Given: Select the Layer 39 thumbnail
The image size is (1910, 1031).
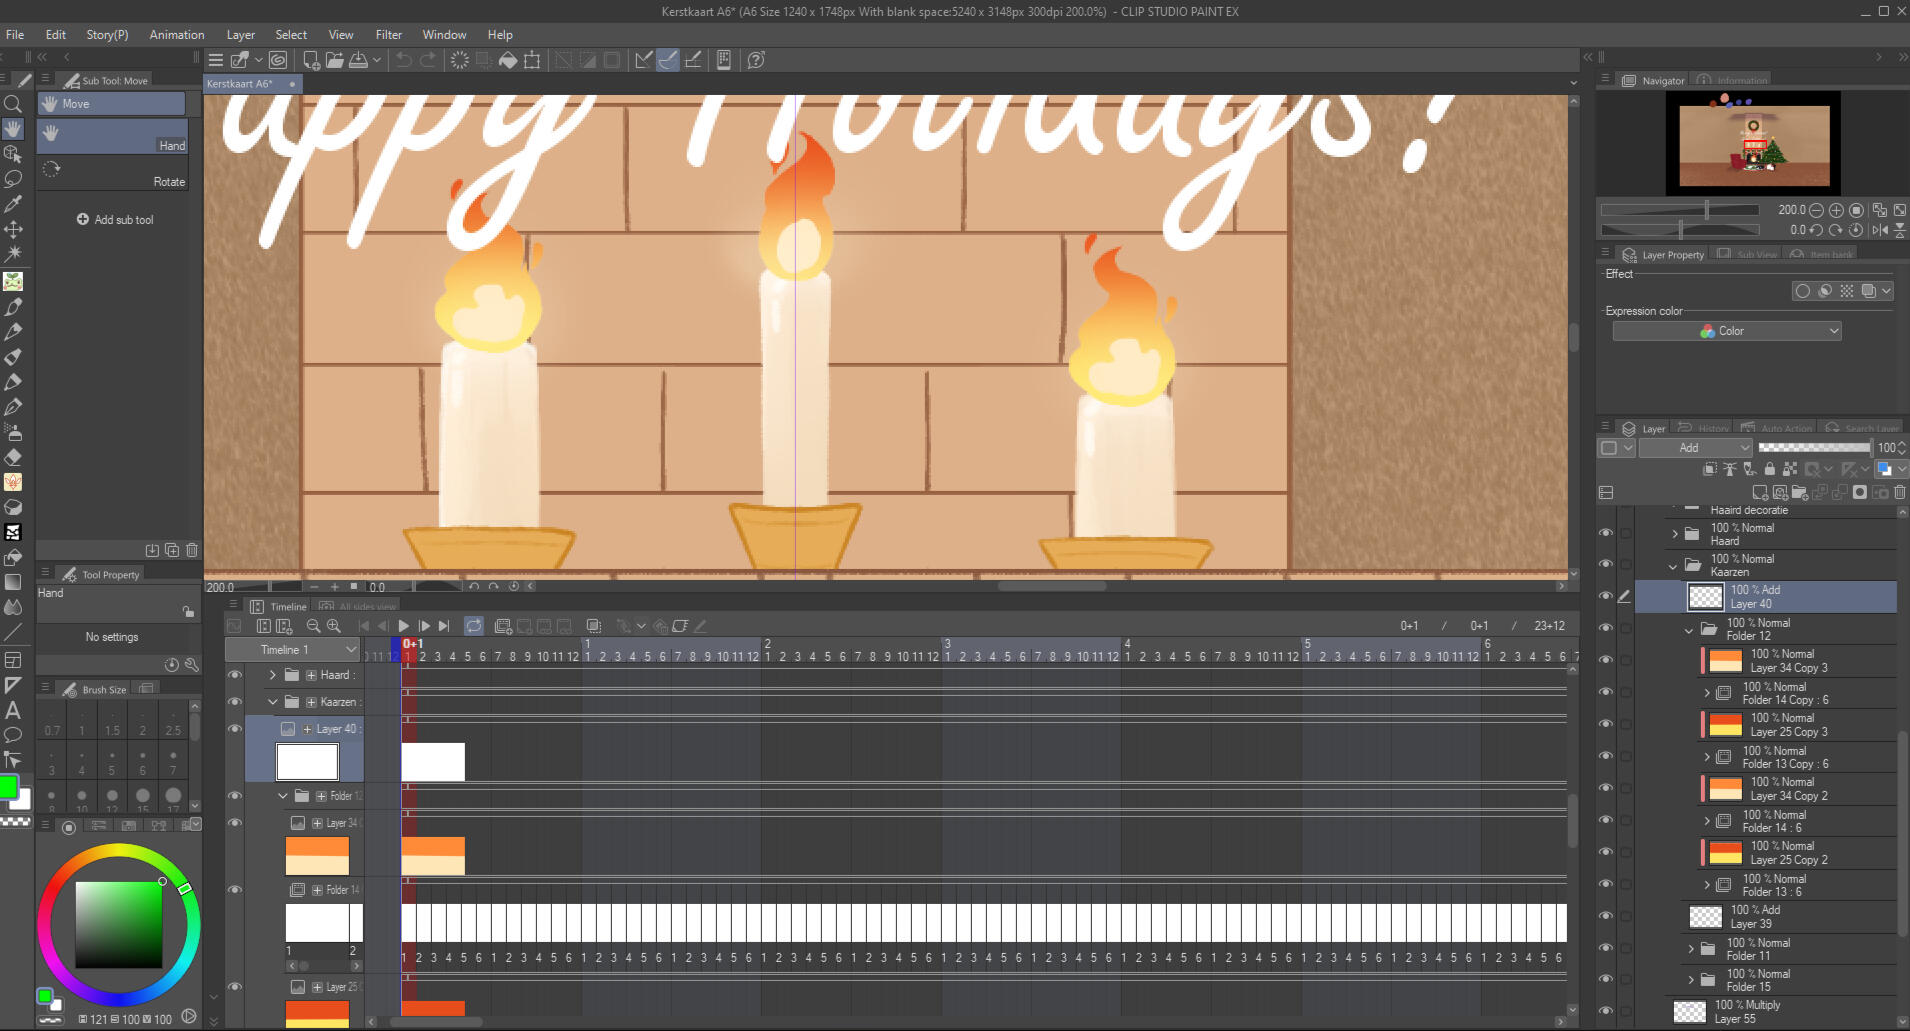Looking at the screenshot, I should click(x=1705, y=917).
